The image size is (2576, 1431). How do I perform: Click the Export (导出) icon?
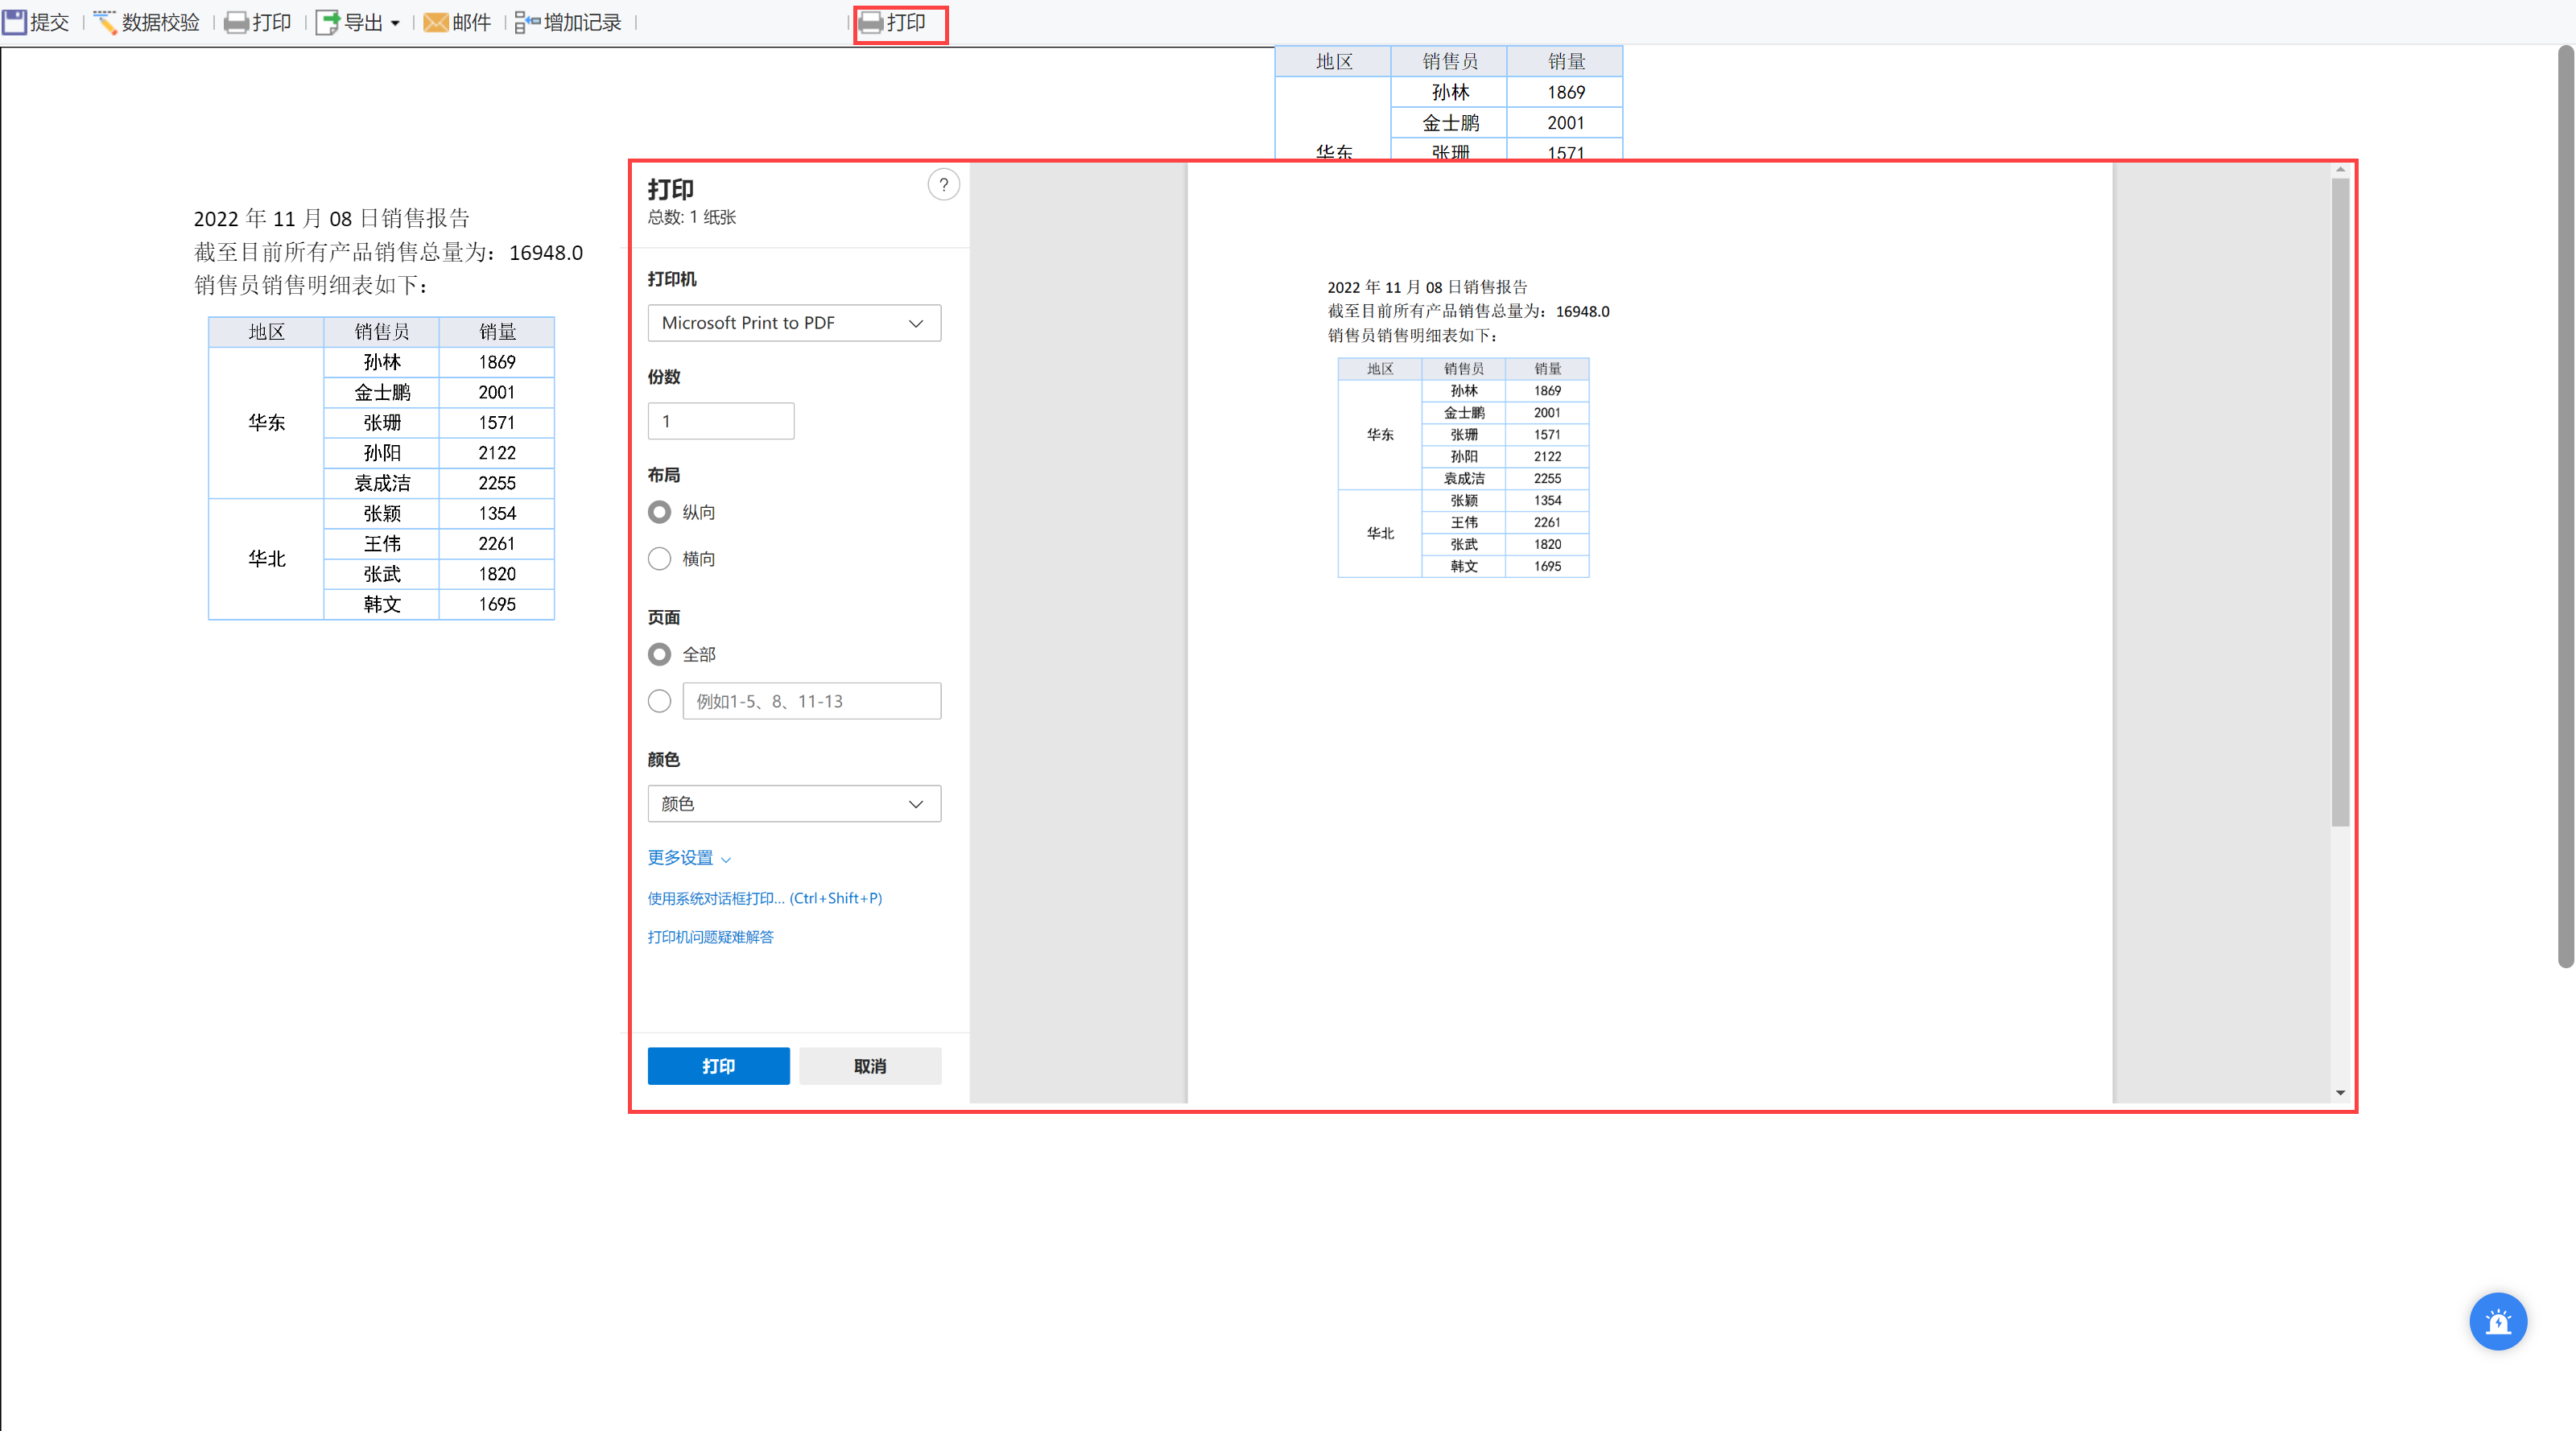click(x=327, y=22)
